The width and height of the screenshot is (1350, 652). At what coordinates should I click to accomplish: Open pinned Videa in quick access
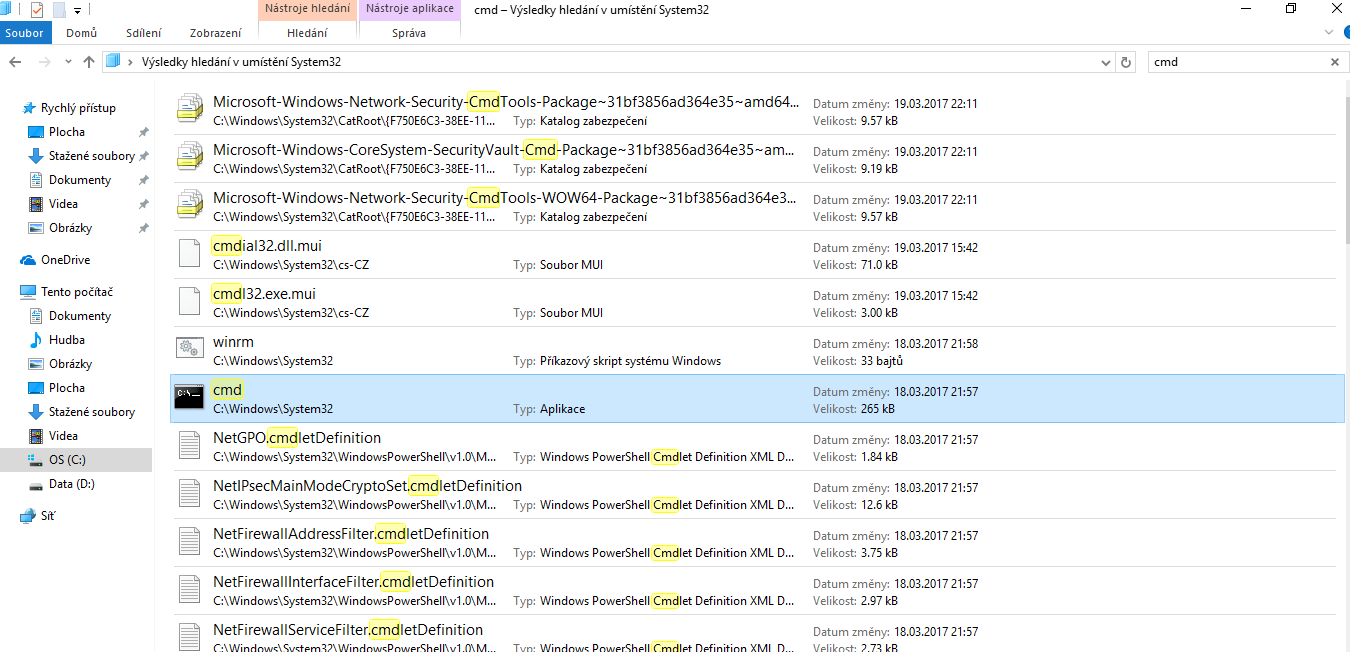[63, 204]
